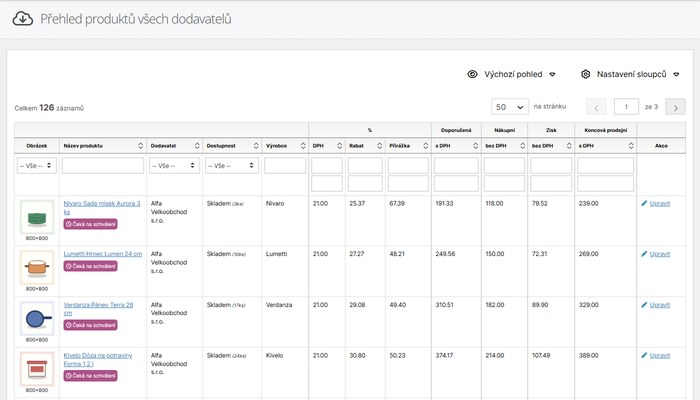Click the Zisk value 107.49
The height and width of the screenshot is (400, 700).
tap(541, 356)
